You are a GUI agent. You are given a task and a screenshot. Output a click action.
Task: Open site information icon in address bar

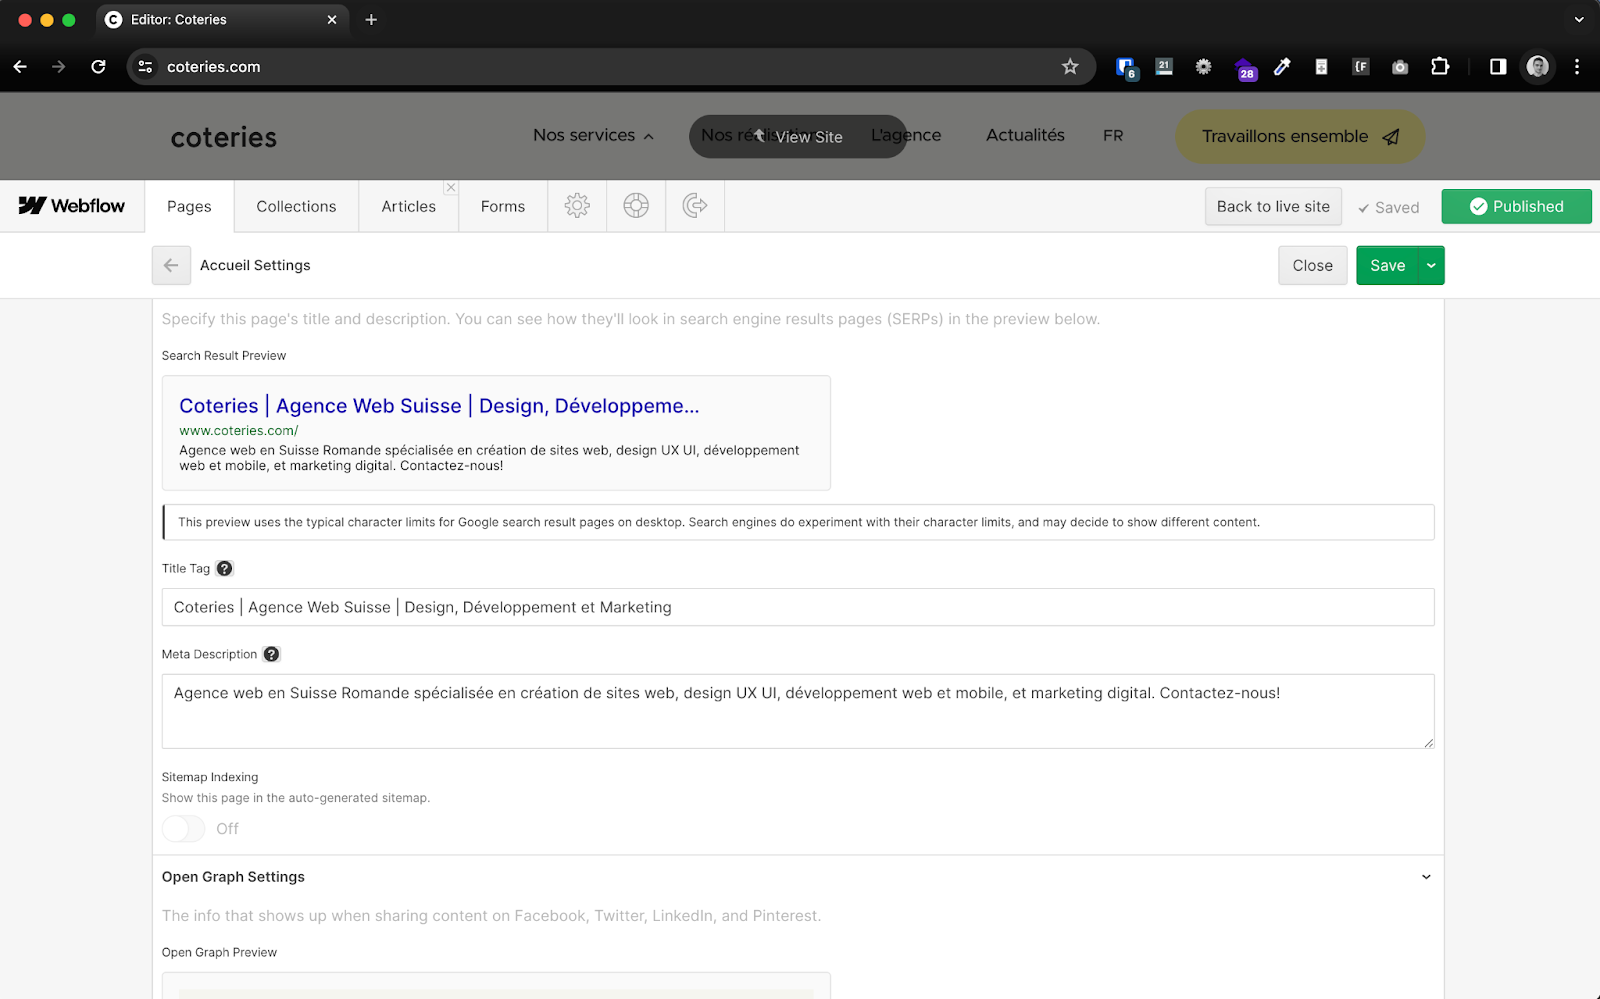(146, 67)
